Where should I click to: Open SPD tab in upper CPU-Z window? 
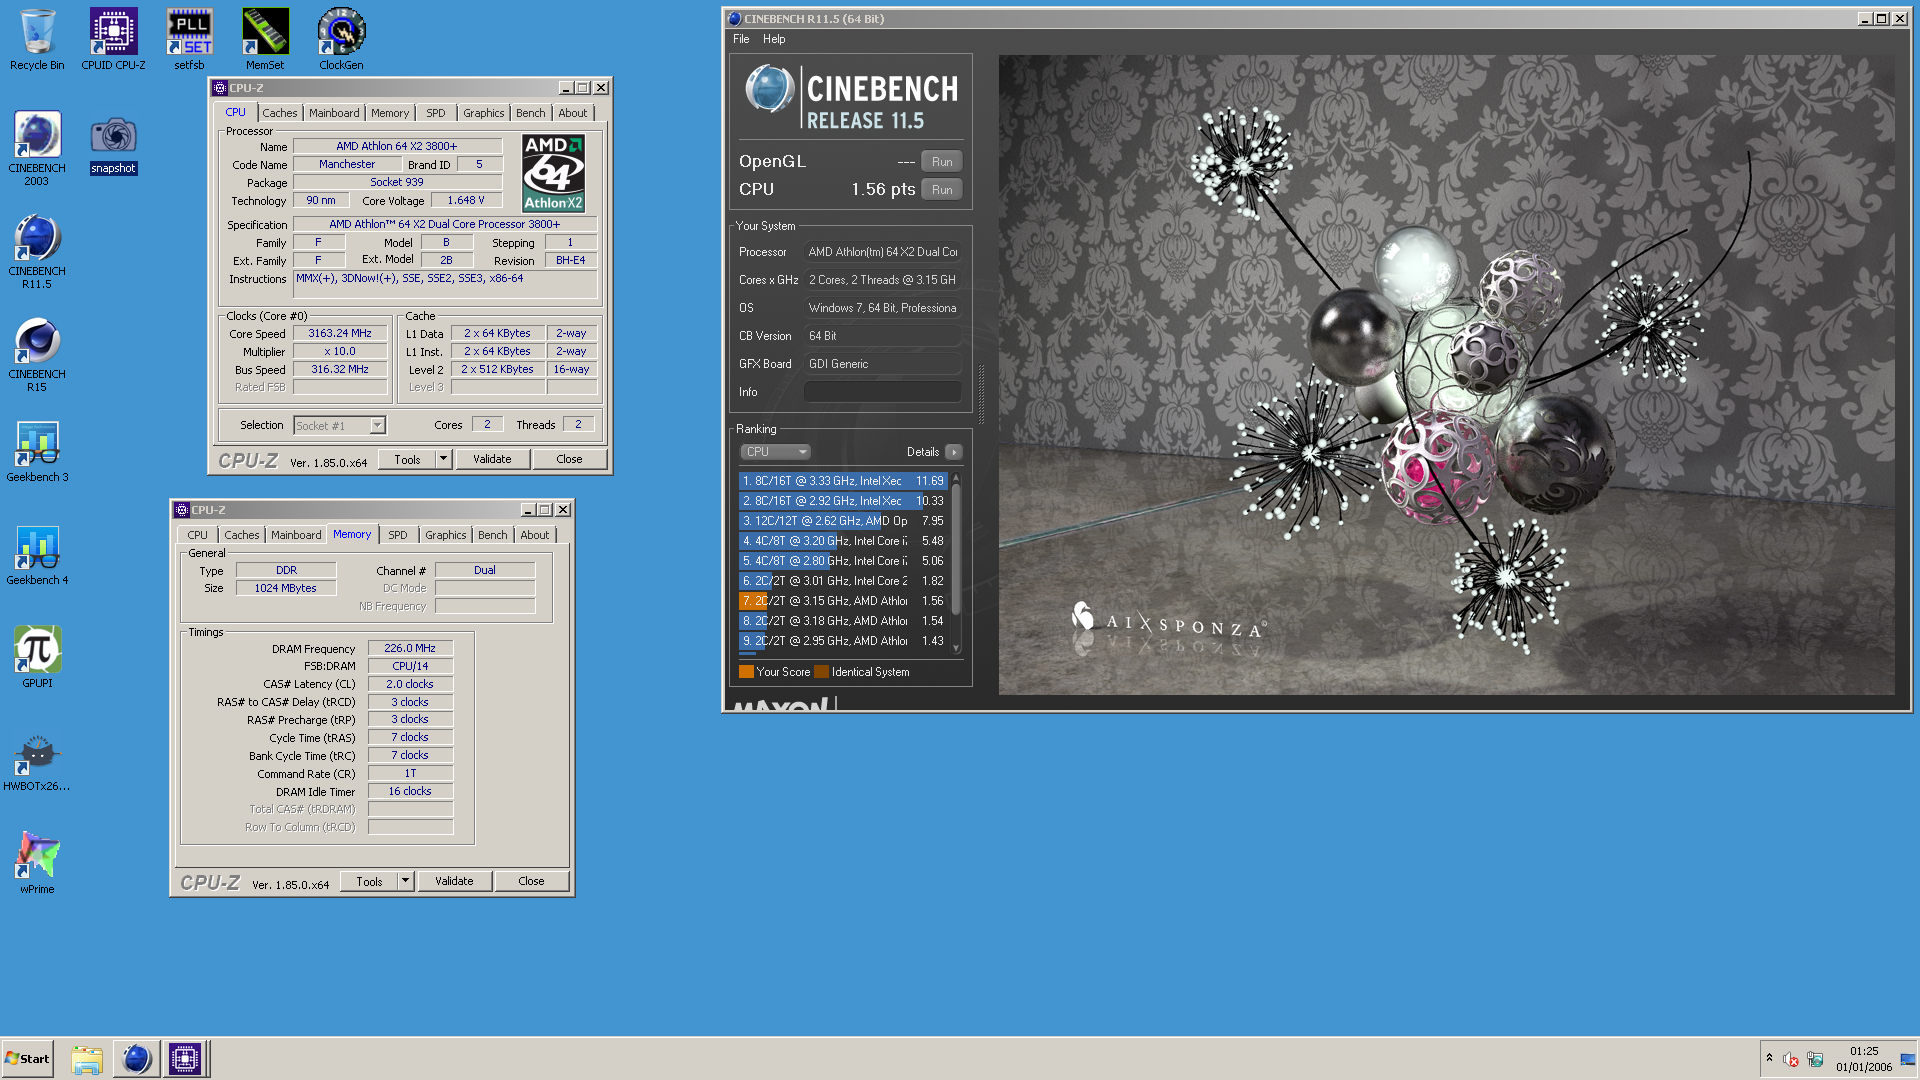click(436, 113)
